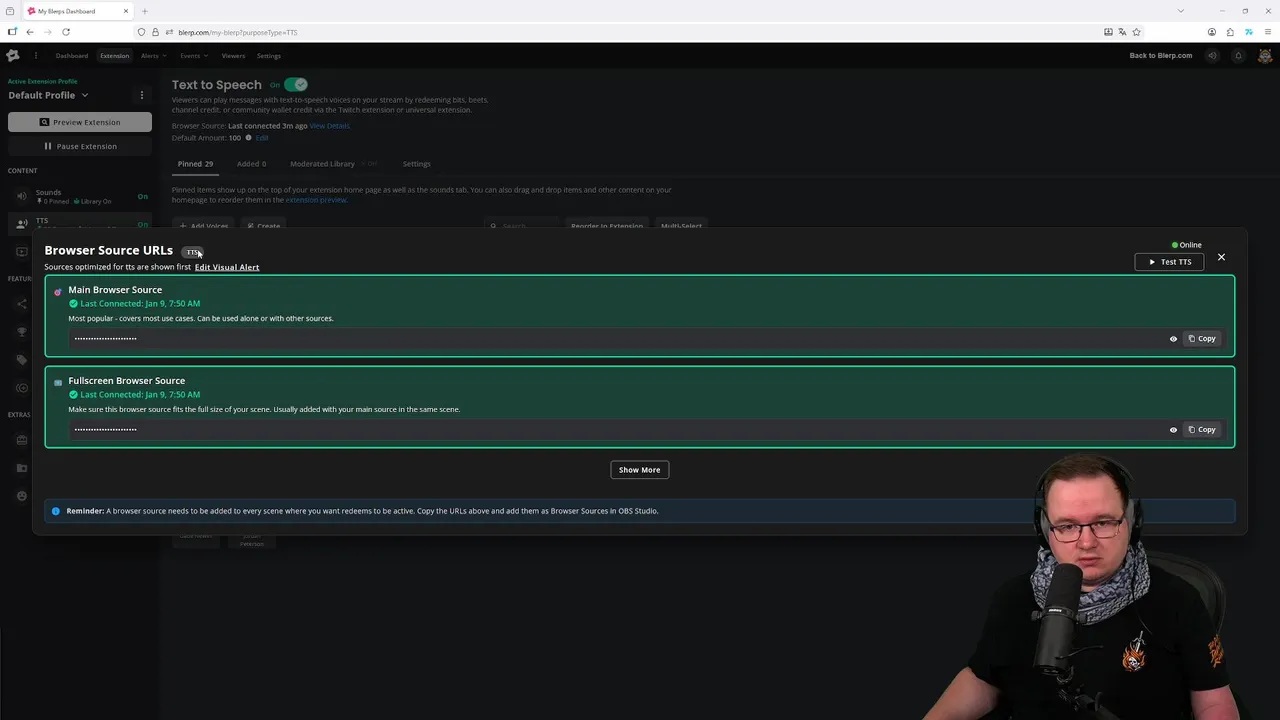The image size is (1280, 720).
Task: Click the speaker volume icon in header
Action: click(1212, 56)
